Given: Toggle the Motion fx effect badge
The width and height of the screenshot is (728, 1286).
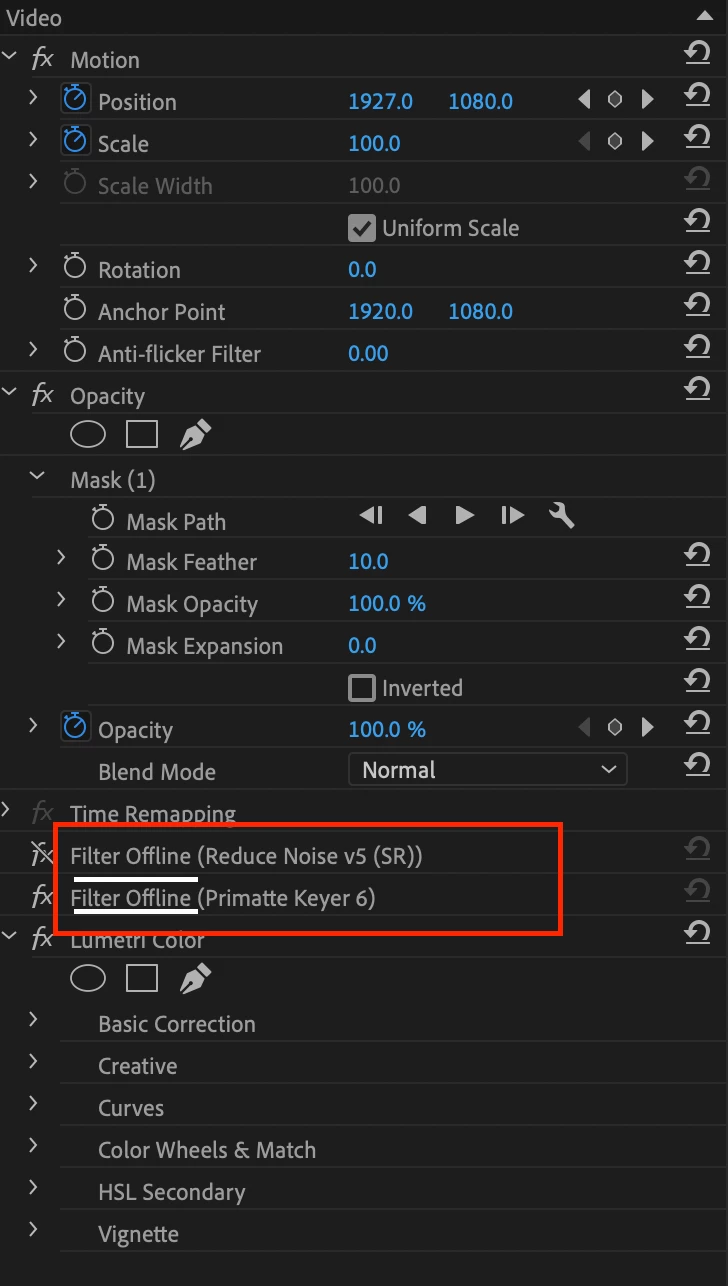Looking at the screenshot, I should [x=42, y=59].
